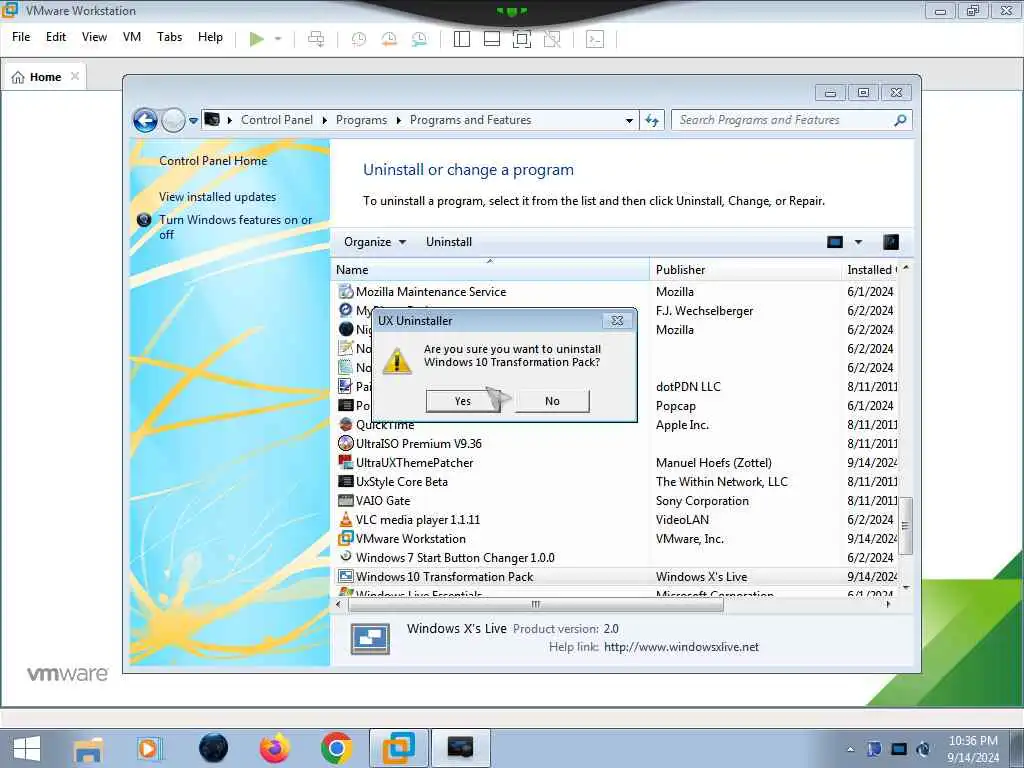Click the forward navigation arrow button
Viewport: 1024px width, 768px height.
coord(173,120)
